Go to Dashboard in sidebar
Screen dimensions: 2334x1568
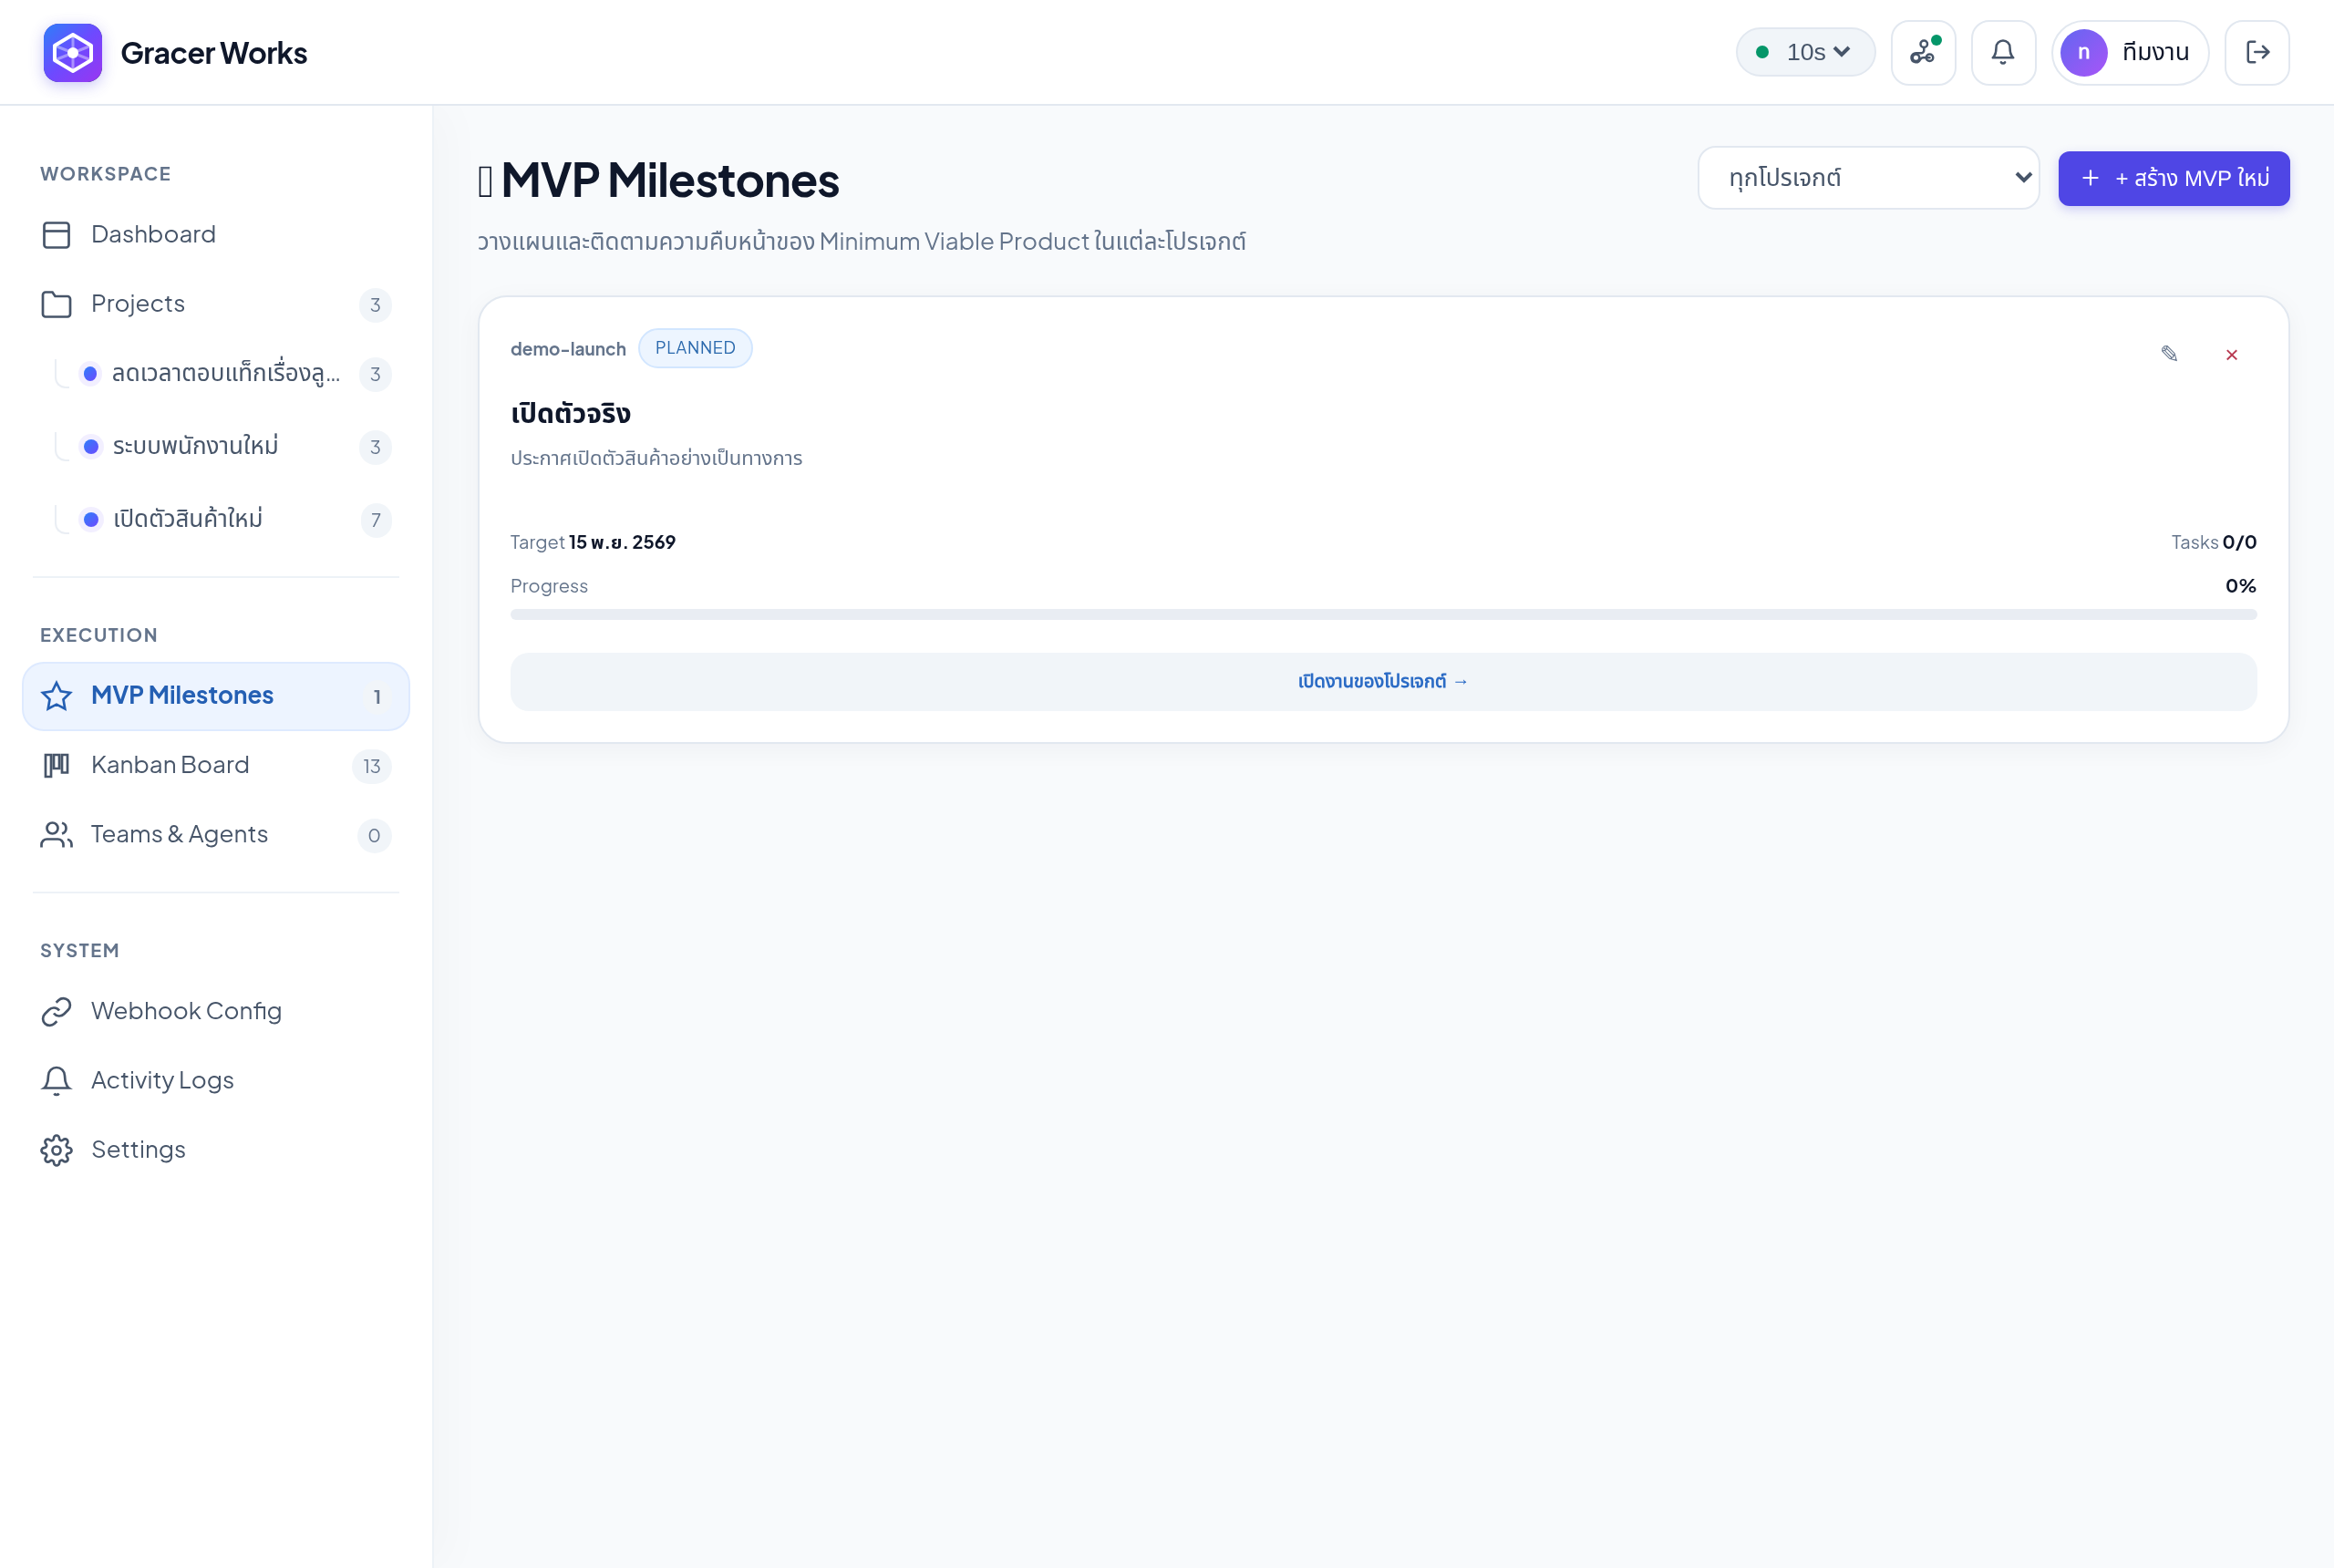click(216, 234)
